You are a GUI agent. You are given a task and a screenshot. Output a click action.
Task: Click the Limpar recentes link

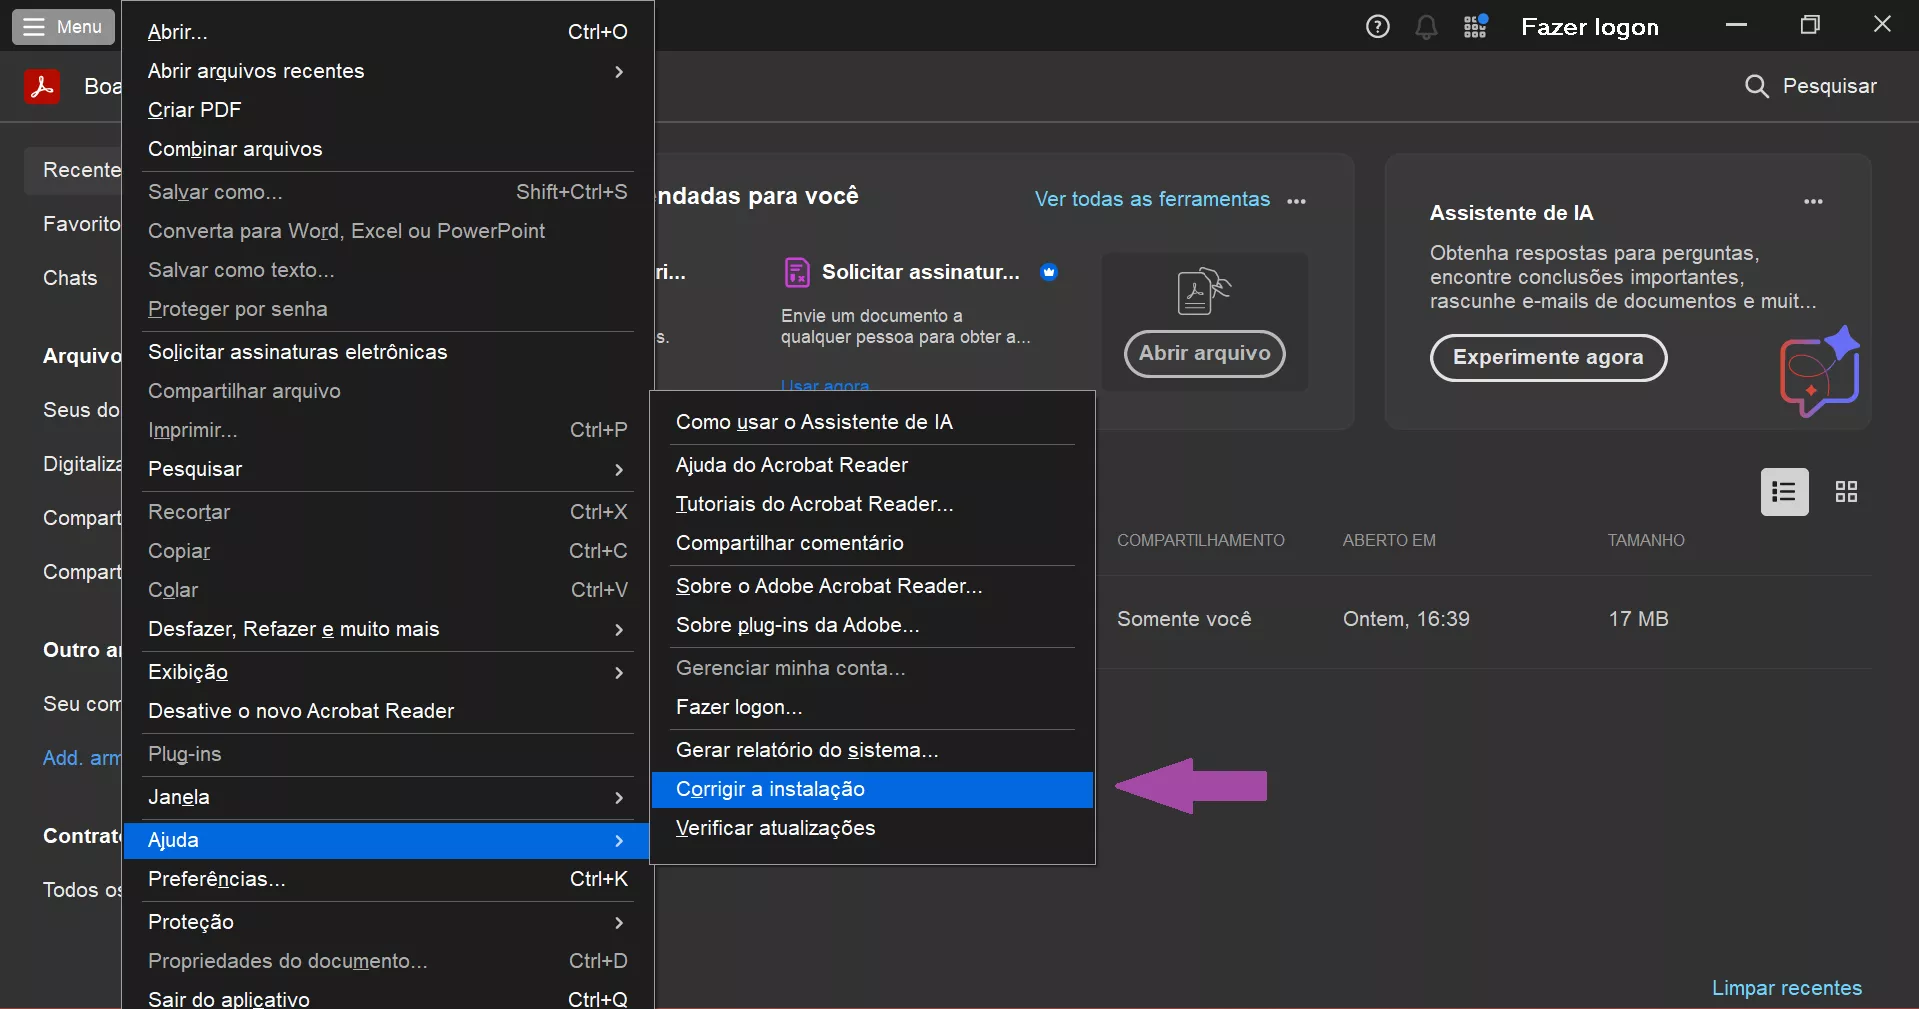[1787, 987]
